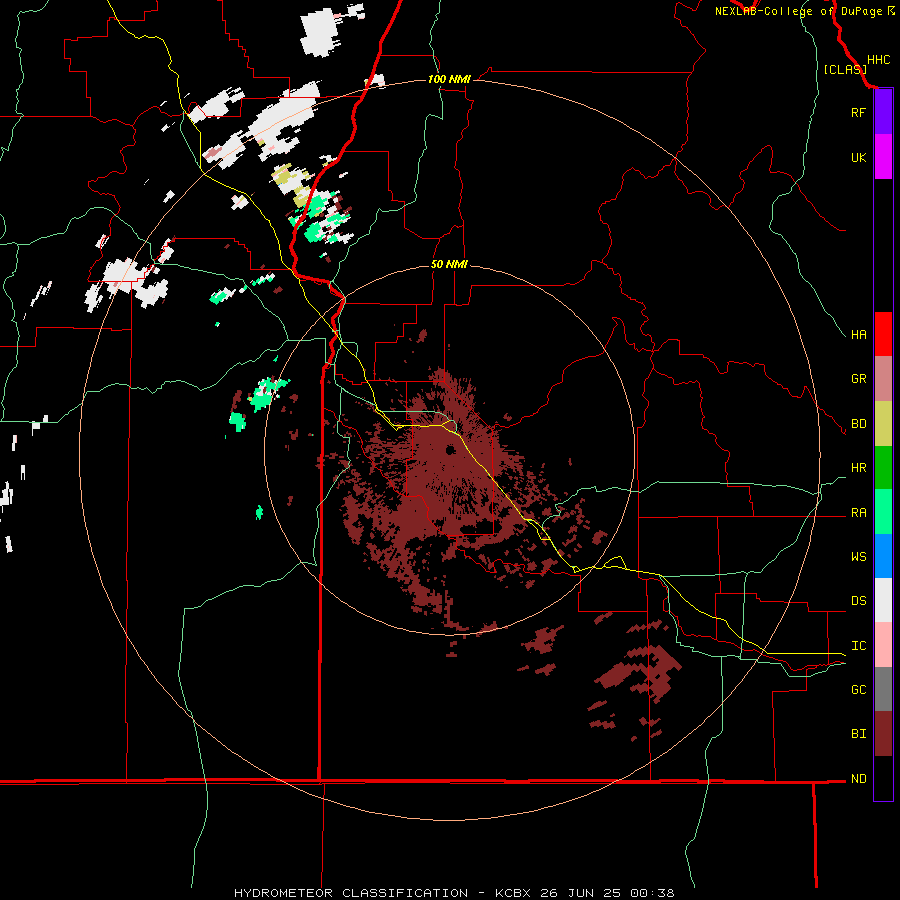Click the [CLAS] units label
Screen dimensions: 900x900
(845, 69)
